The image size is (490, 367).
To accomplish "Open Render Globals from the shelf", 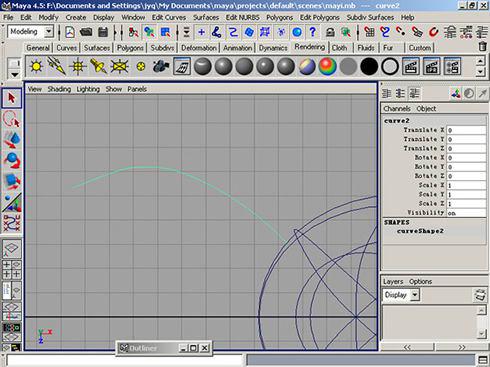I will pyautogui.click(x=452, y=66).
